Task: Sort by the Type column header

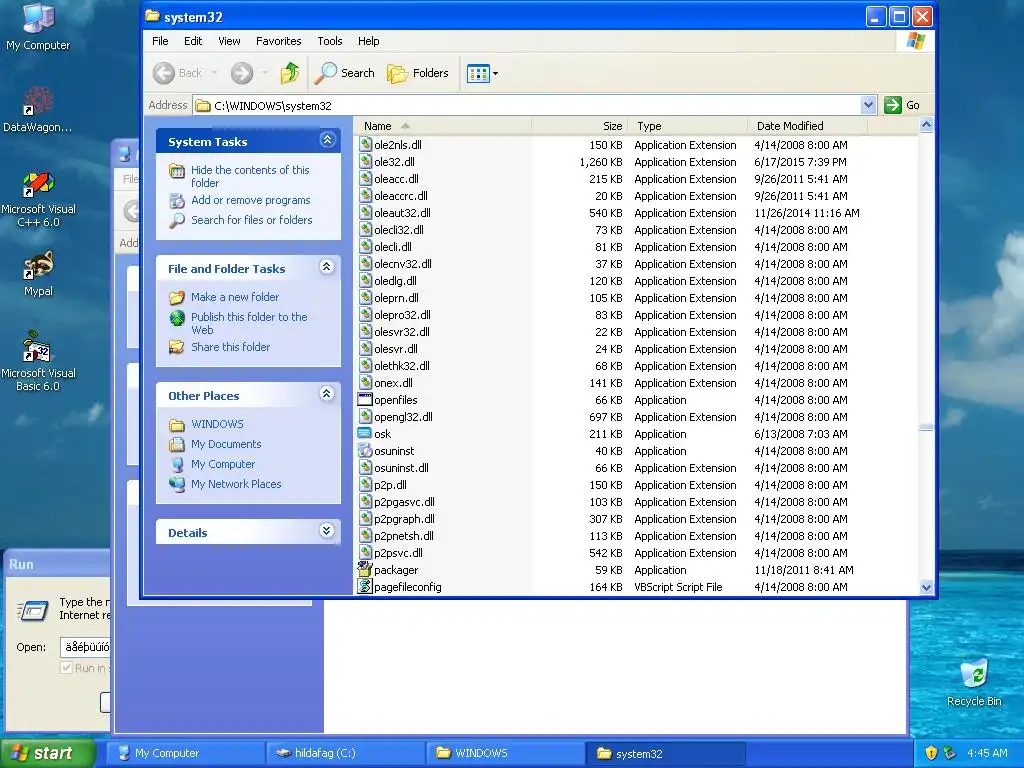Action: 687,126
